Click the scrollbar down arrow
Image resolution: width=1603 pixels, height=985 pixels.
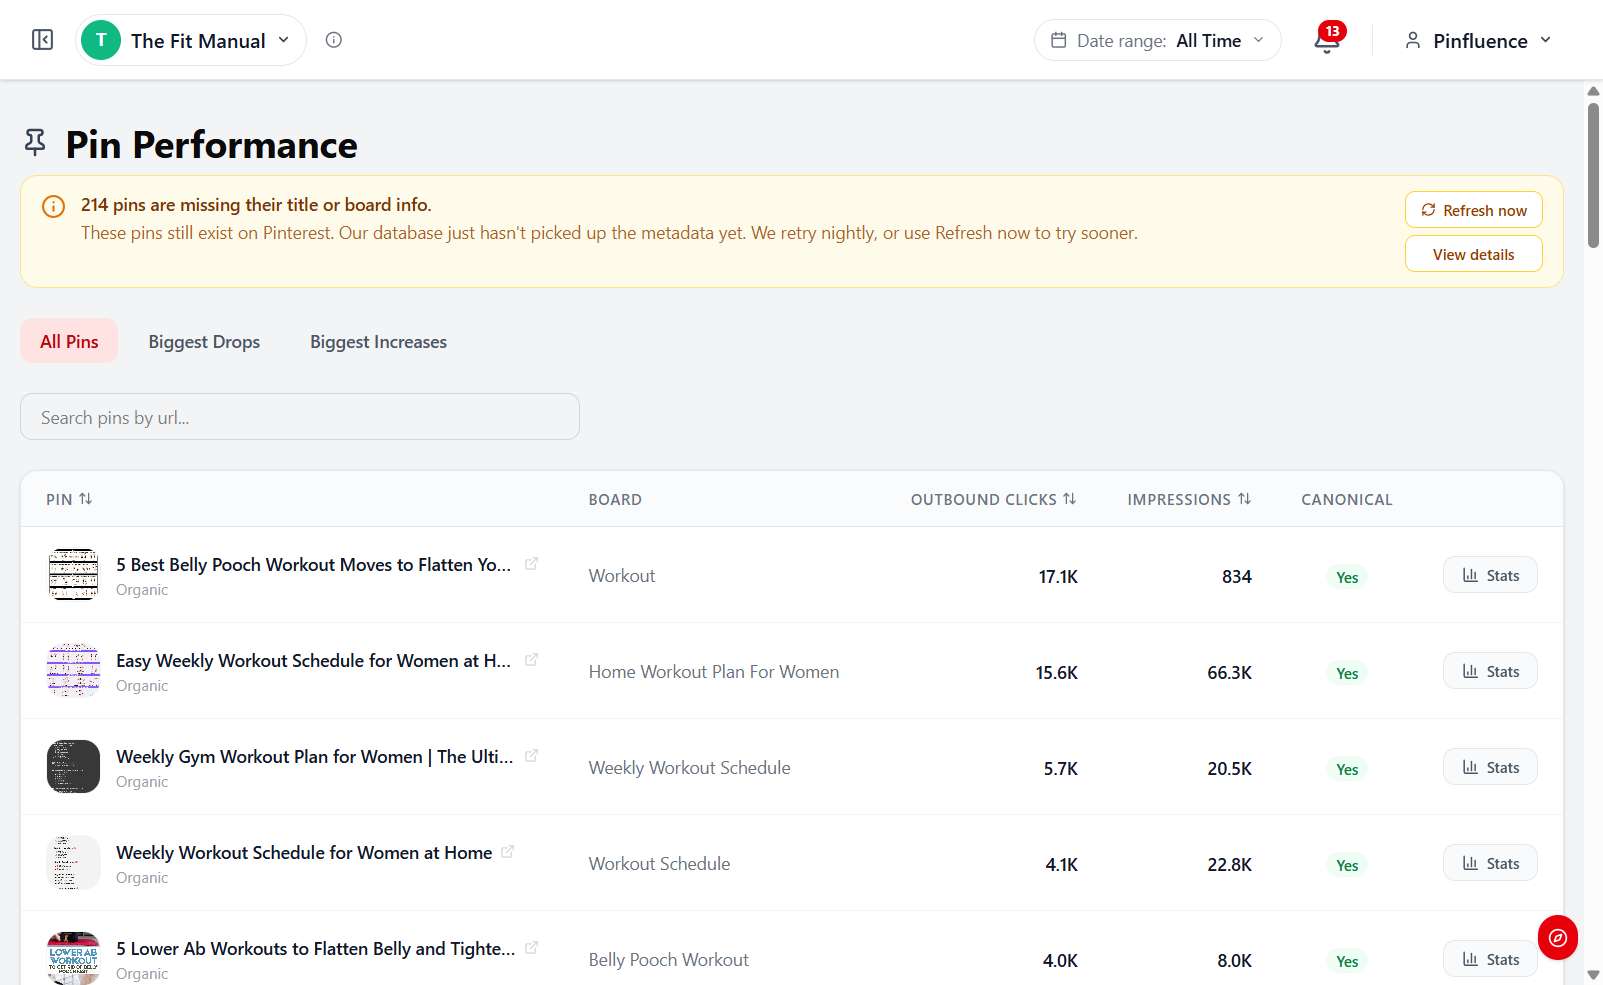click(x=1593, y=974)
